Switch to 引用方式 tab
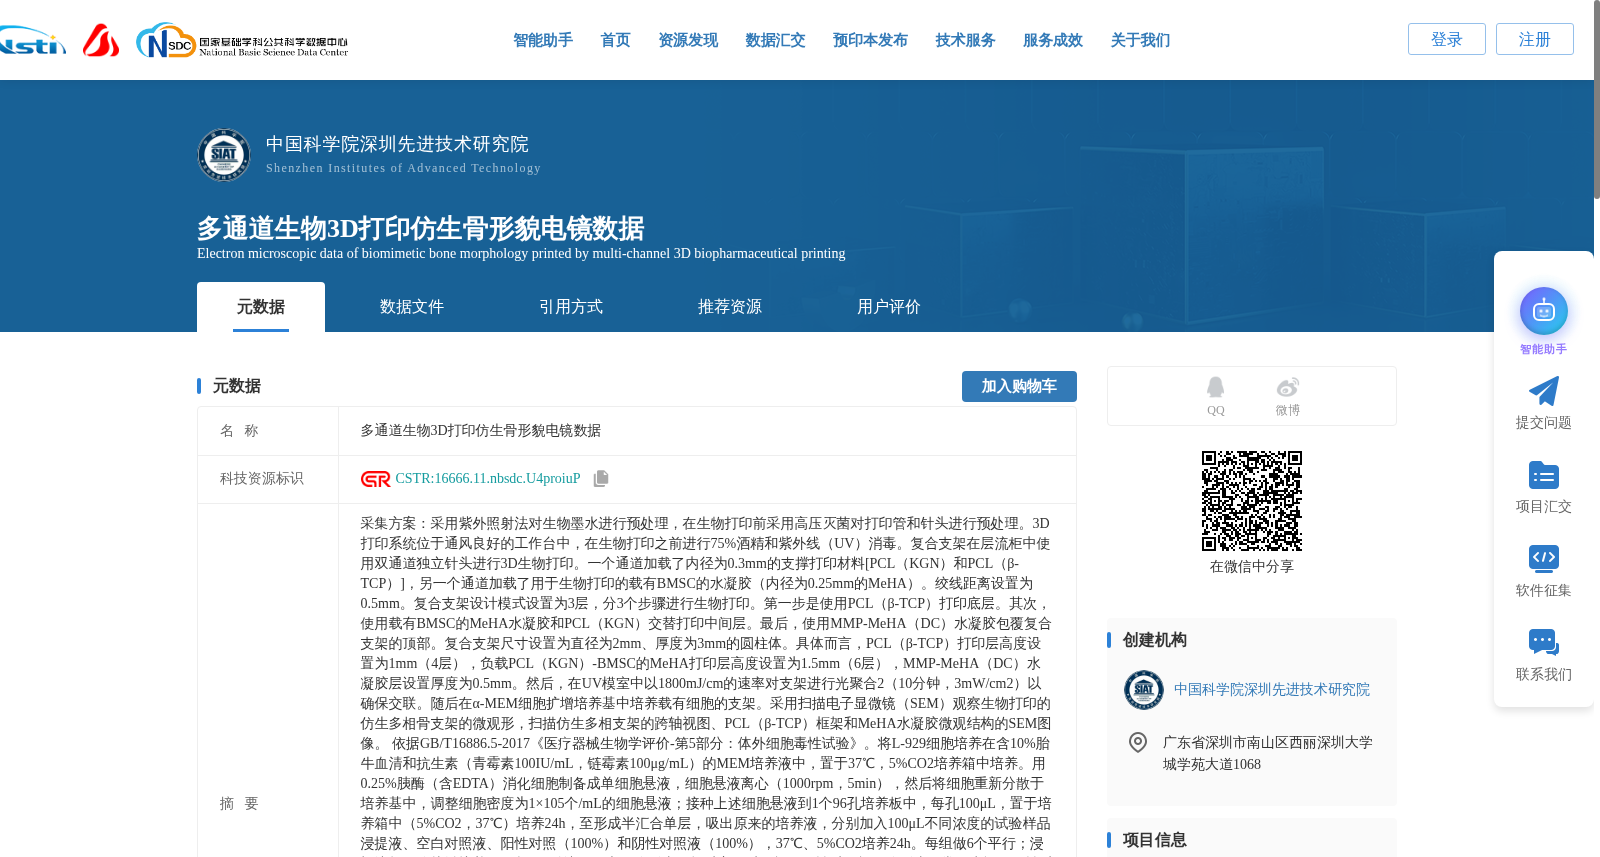The width and height of the screenshot is (1600, 857). pos(571,307)
